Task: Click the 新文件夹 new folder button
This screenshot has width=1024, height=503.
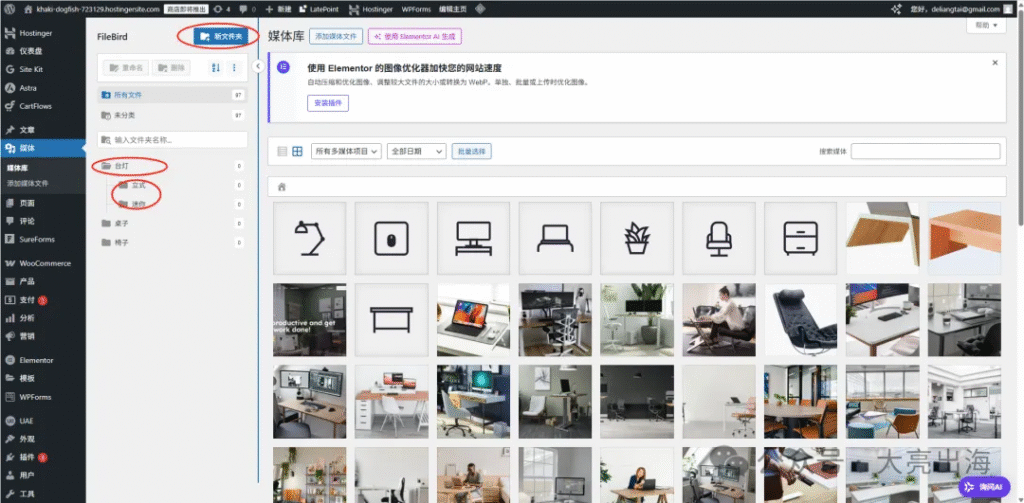Action: coord(221,37)
